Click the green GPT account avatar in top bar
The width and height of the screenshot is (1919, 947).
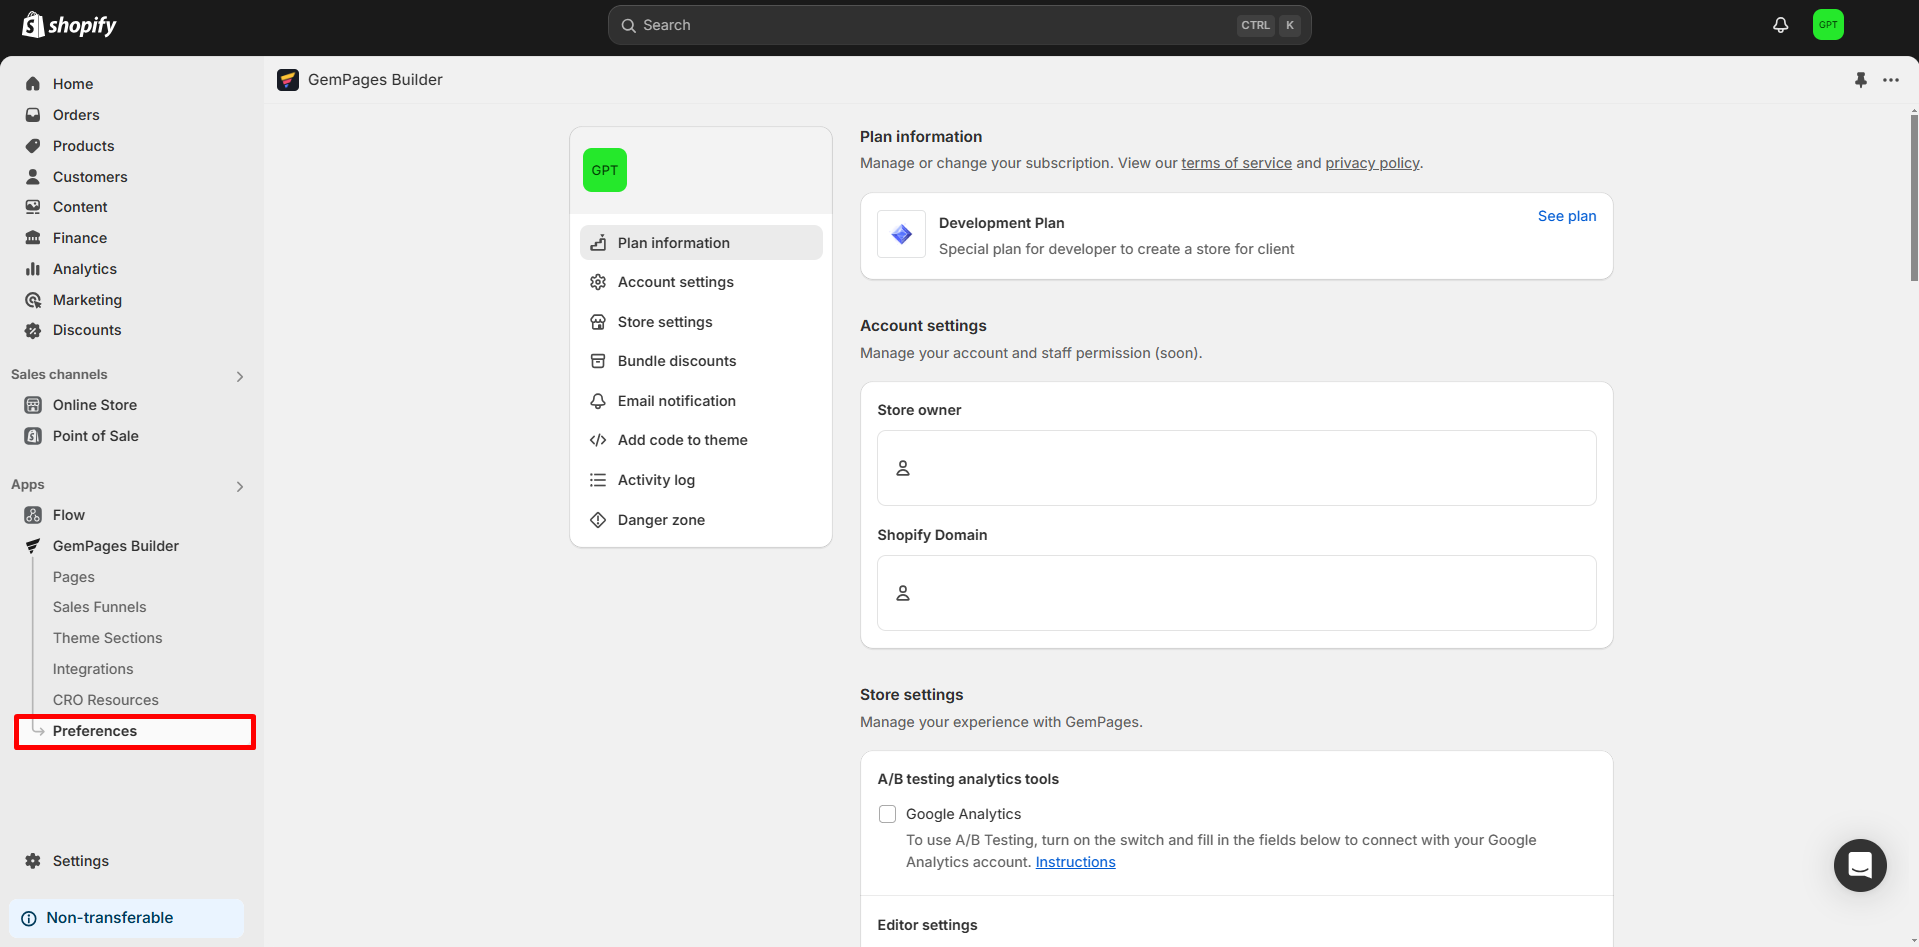coord(1827,25)
